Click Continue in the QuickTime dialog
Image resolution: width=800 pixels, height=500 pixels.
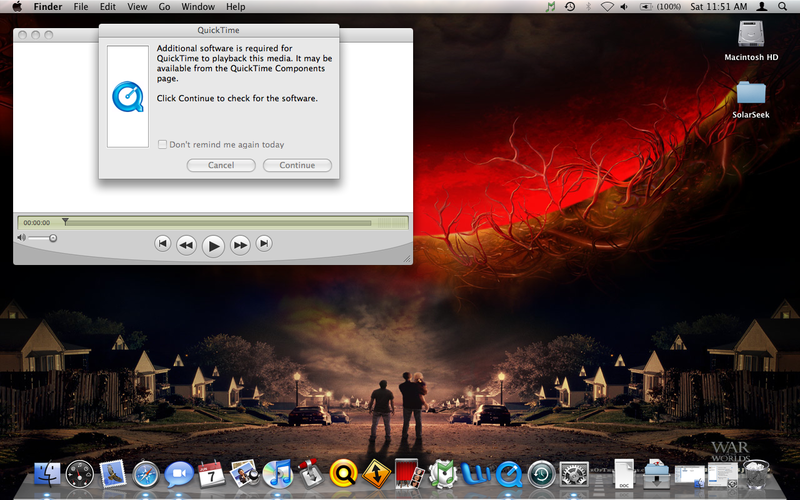coord(297,165)
